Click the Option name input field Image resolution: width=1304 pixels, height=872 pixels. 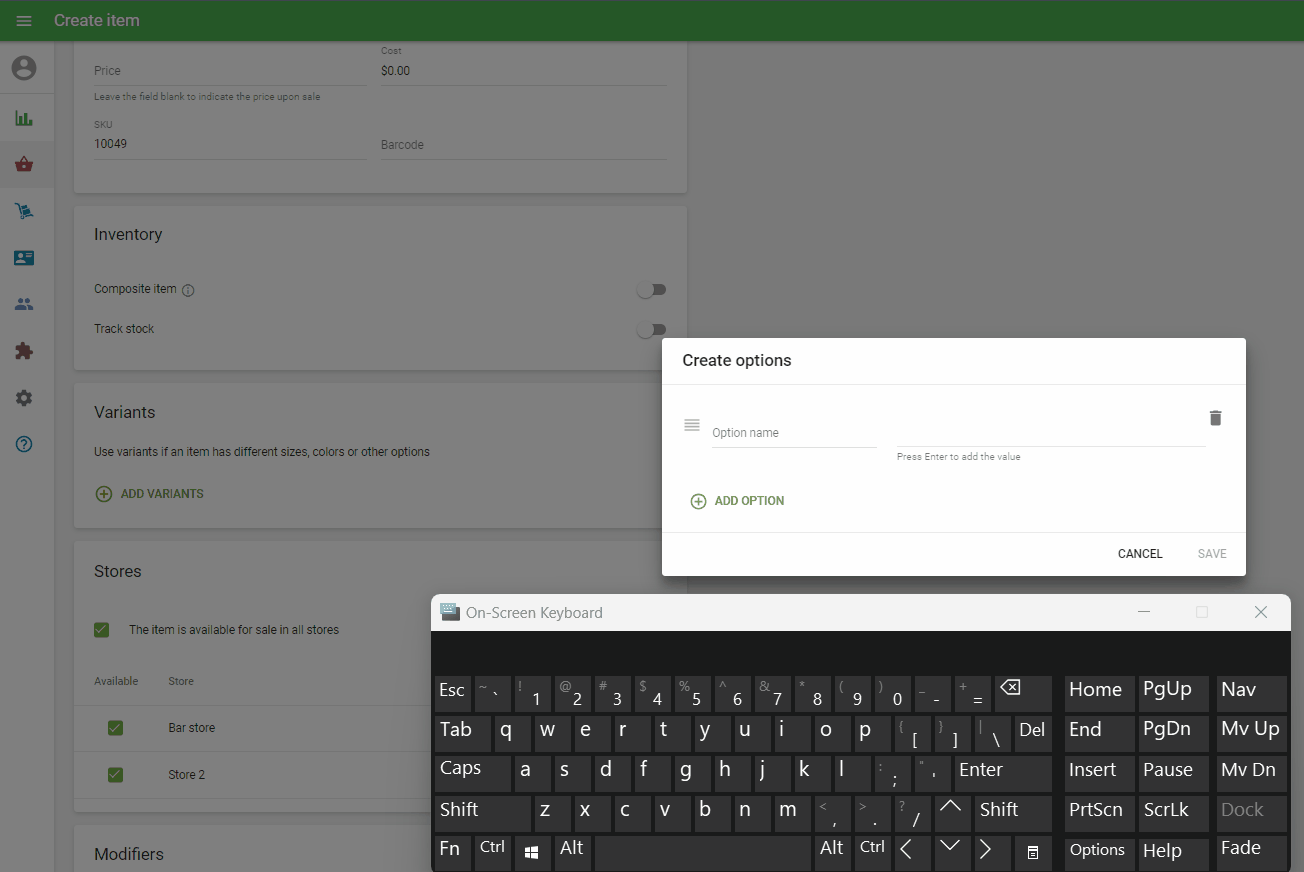pyautogui.click(x=793, y=433)
